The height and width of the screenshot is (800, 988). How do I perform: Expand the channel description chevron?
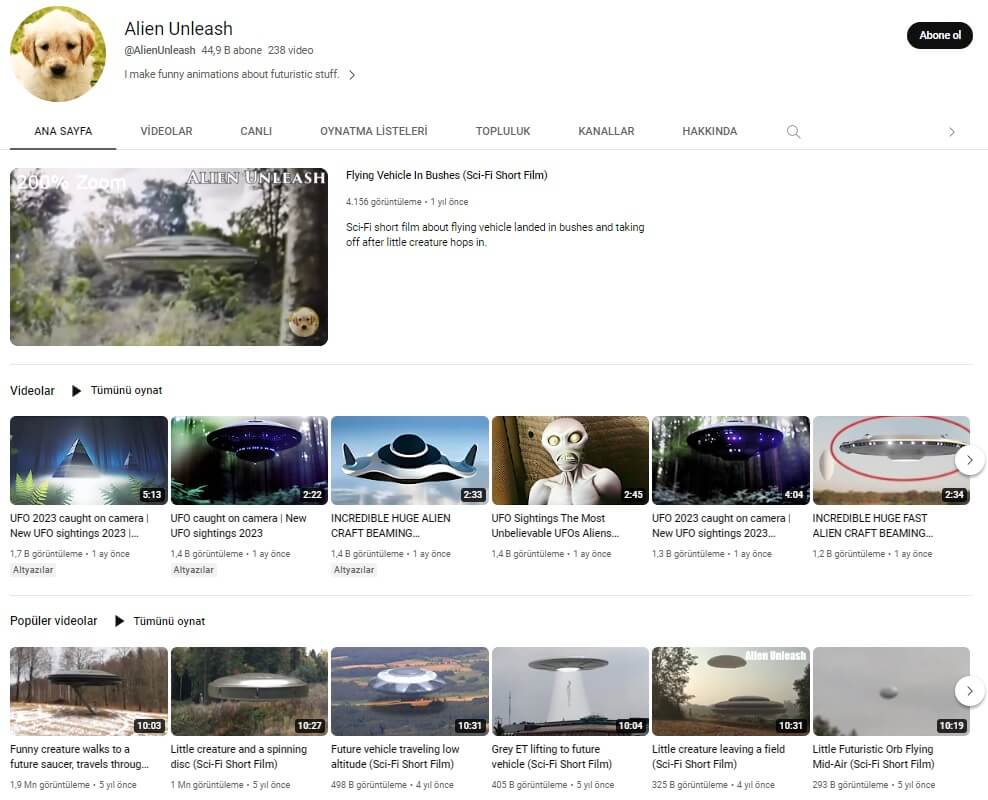point(352,75)
